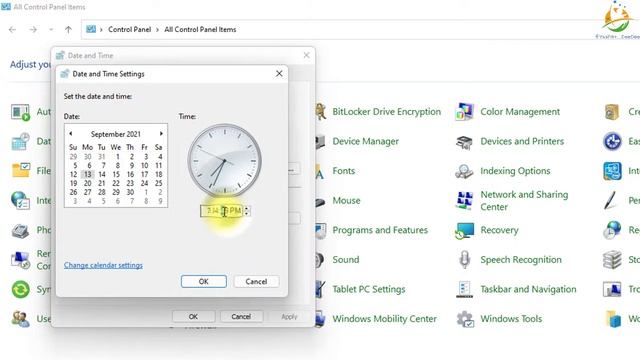This screenshot has width=640, height=360.
Task: Click Cancel in Date and Time Settings
Action: click(256, 281)
